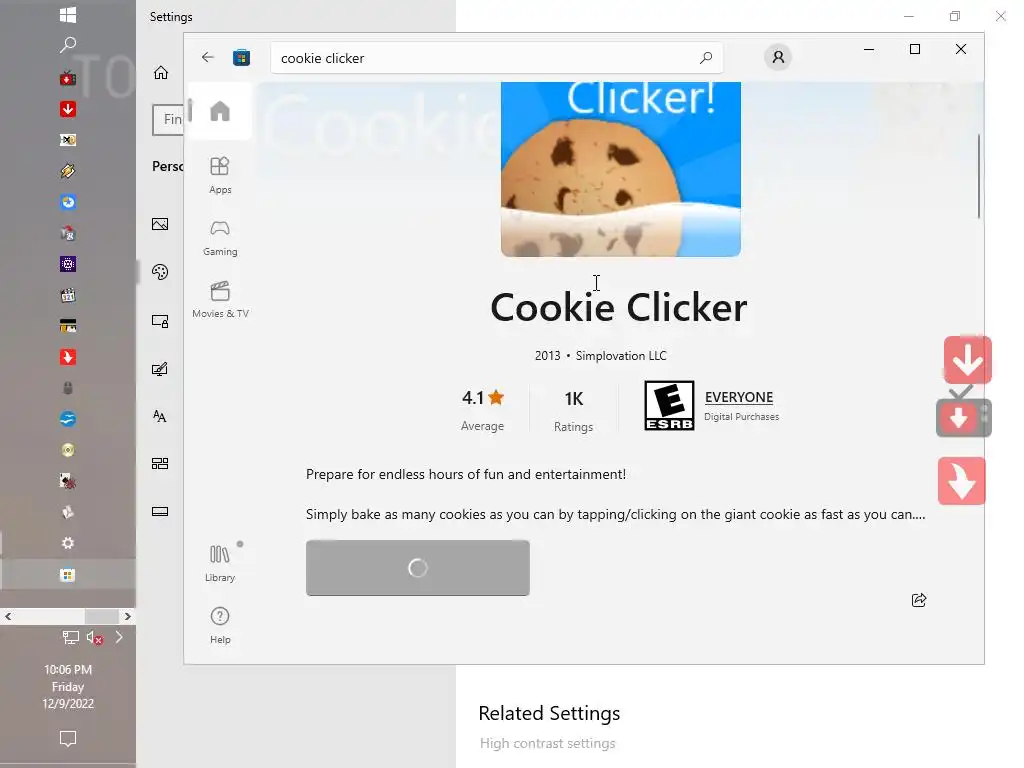The height and width of the screenshot is (768, 1024).
Task: Open the purple square taskbar icon
Action: [x=68, y=264]
